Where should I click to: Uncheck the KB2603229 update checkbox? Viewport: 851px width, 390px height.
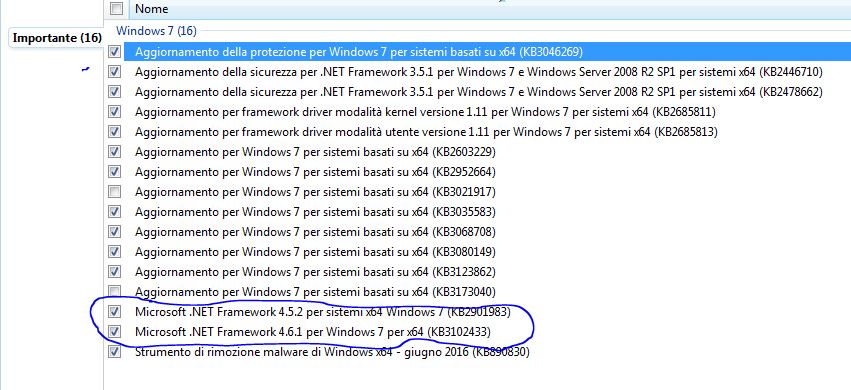click(x=115, y=152)
